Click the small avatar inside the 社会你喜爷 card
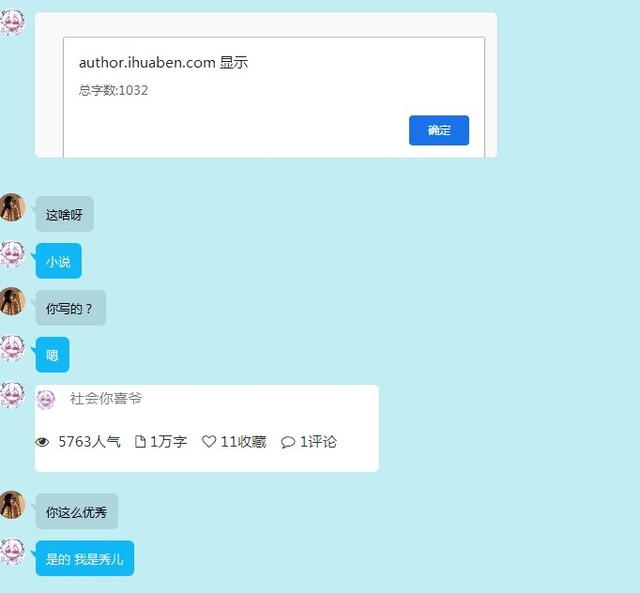 pyautogui.click(x=46, y=399)
